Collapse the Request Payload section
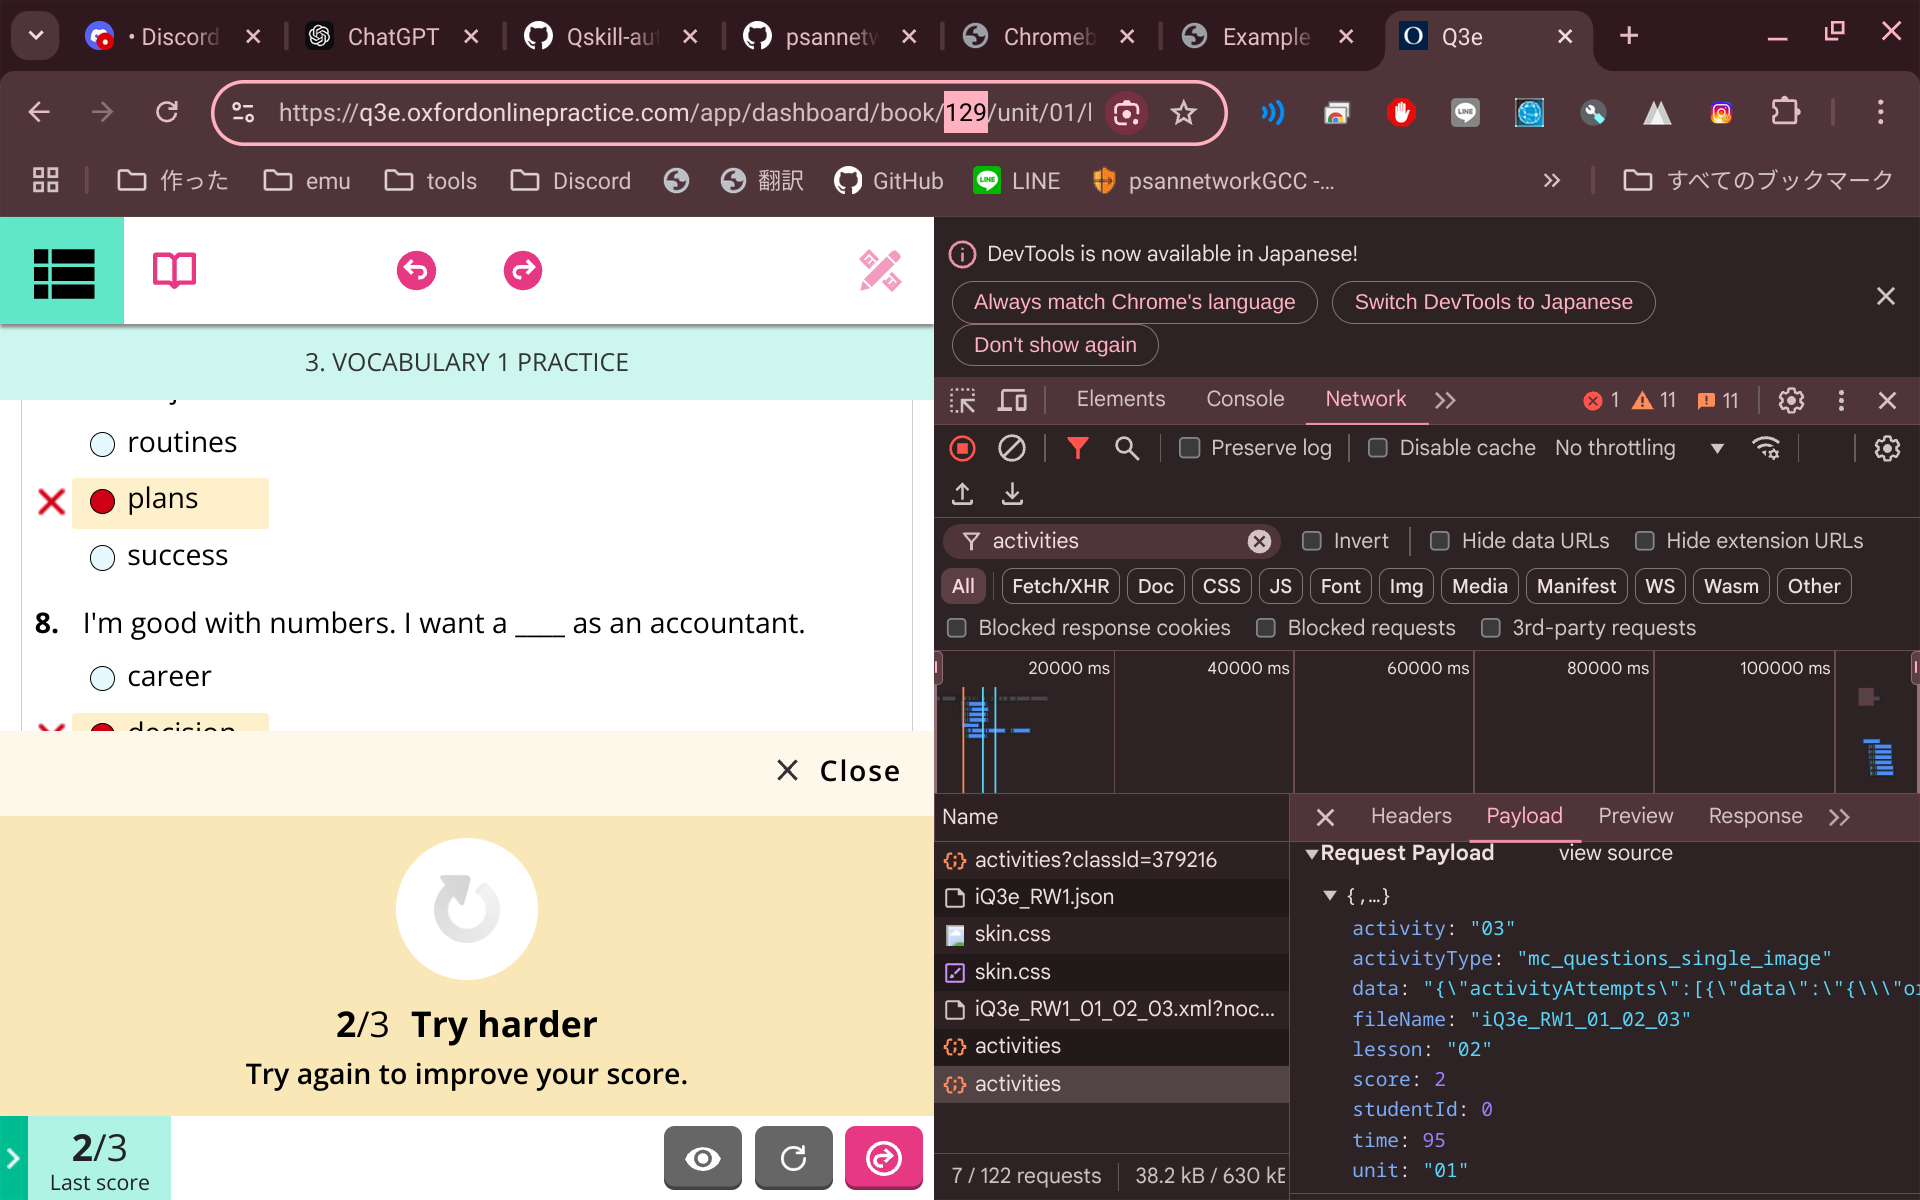Screen dimensions: 1920x1200 (x=1313, y=853)
